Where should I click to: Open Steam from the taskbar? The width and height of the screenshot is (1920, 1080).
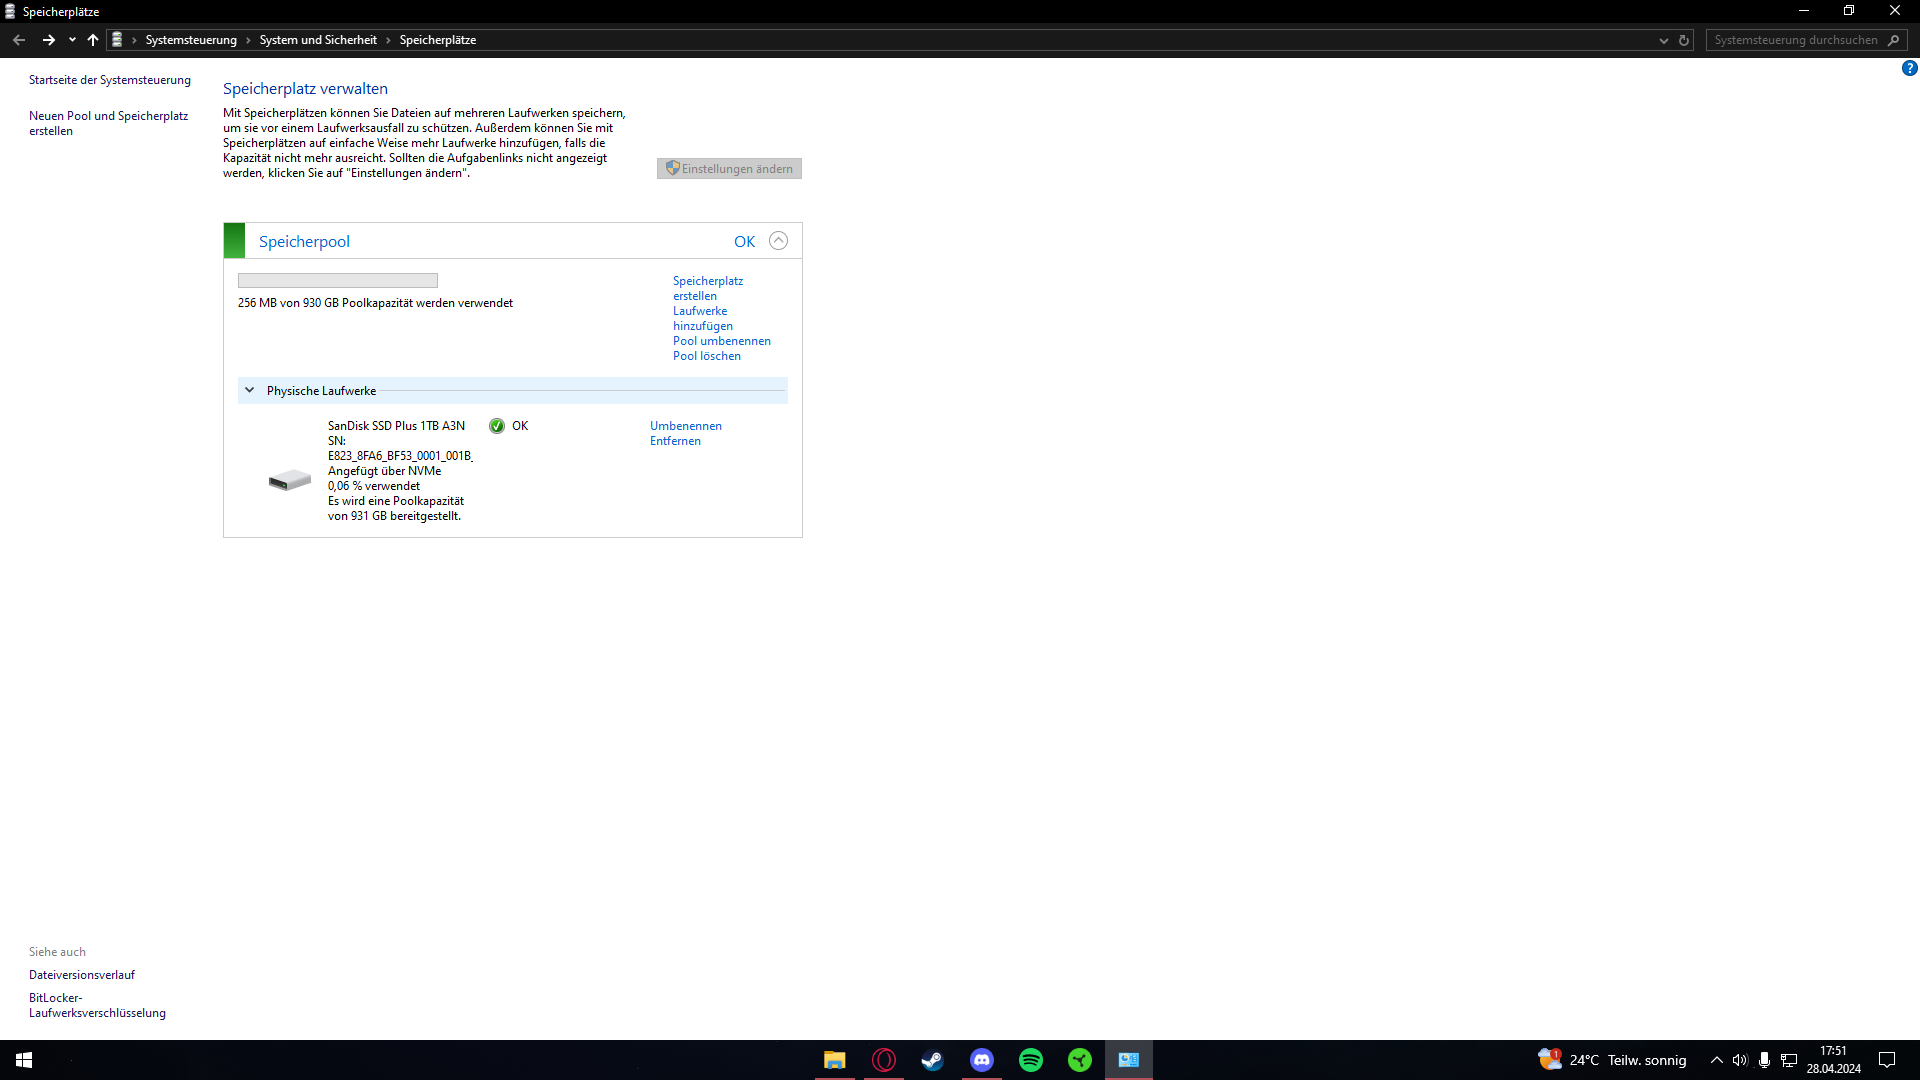click(932, 1060)
